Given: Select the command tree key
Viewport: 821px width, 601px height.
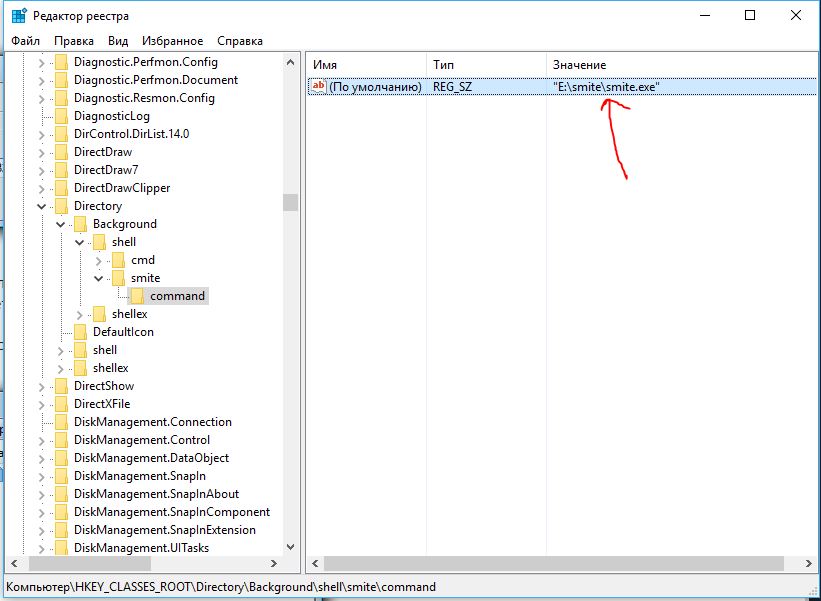Looking at the screenshot, I should (x=177, y=296).
